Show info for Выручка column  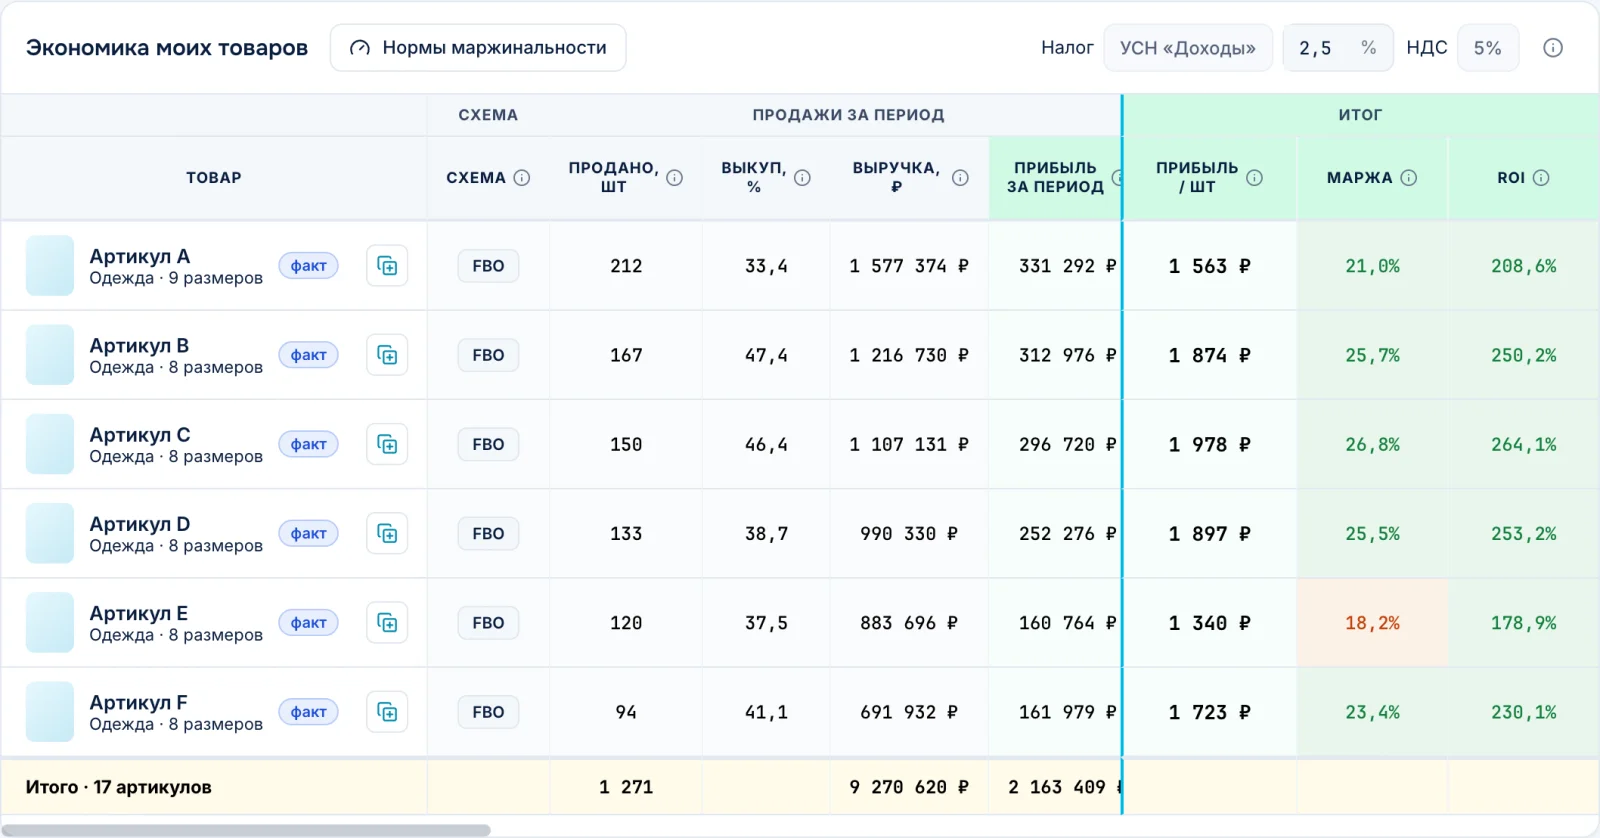960,178
